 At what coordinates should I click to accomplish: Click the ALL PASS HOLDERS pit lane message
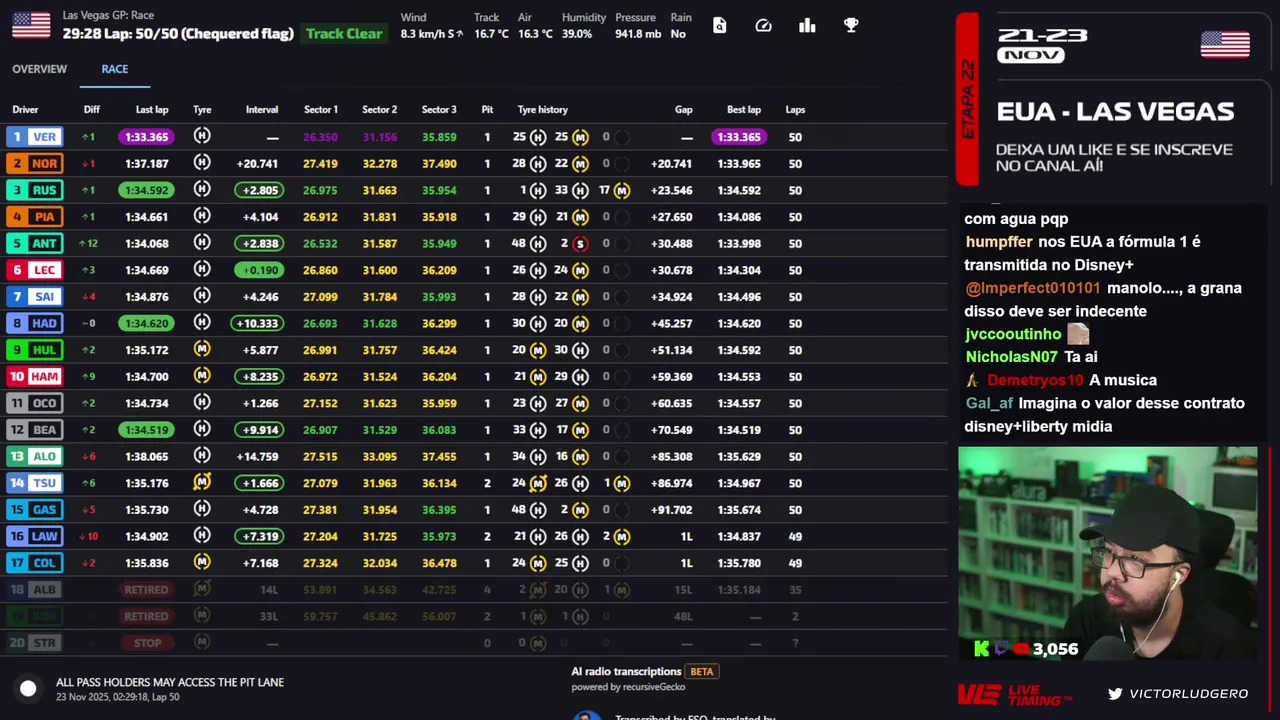[x=170, y=682]
